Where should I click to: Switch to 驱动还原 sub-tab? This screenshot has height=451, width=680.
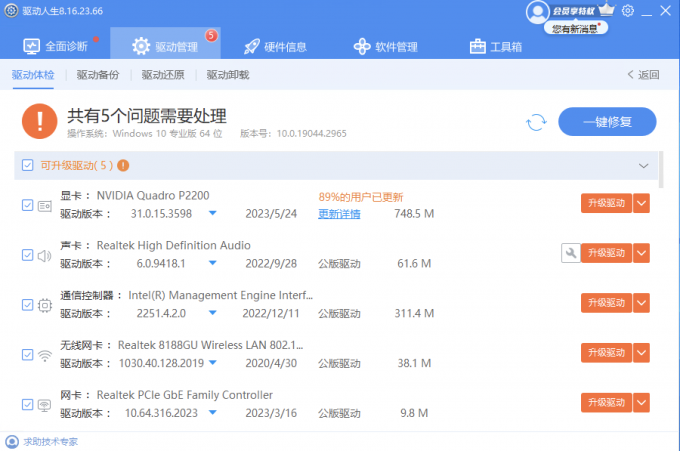click(x=163, y=75)
